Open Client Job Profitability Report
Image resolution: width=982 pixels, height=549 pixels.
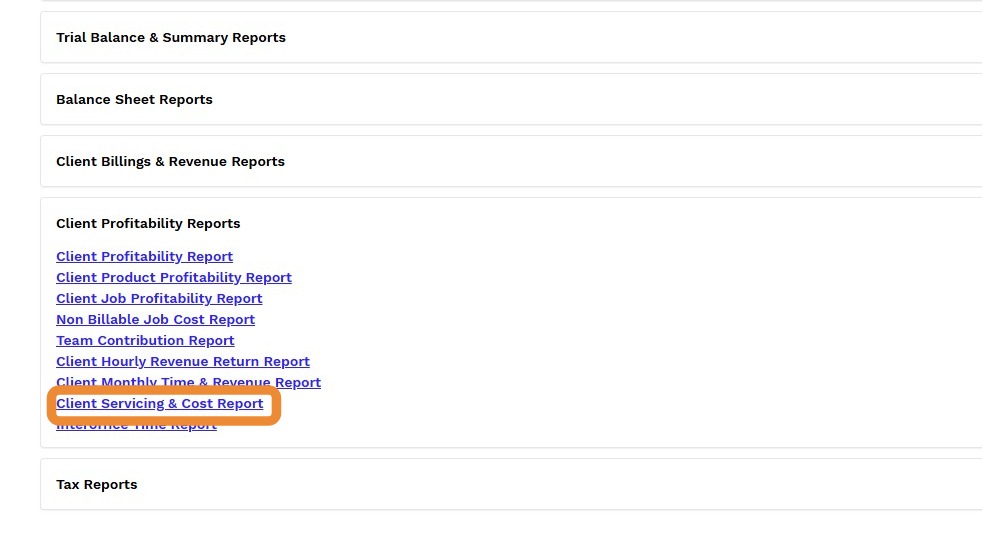point(159,299)
